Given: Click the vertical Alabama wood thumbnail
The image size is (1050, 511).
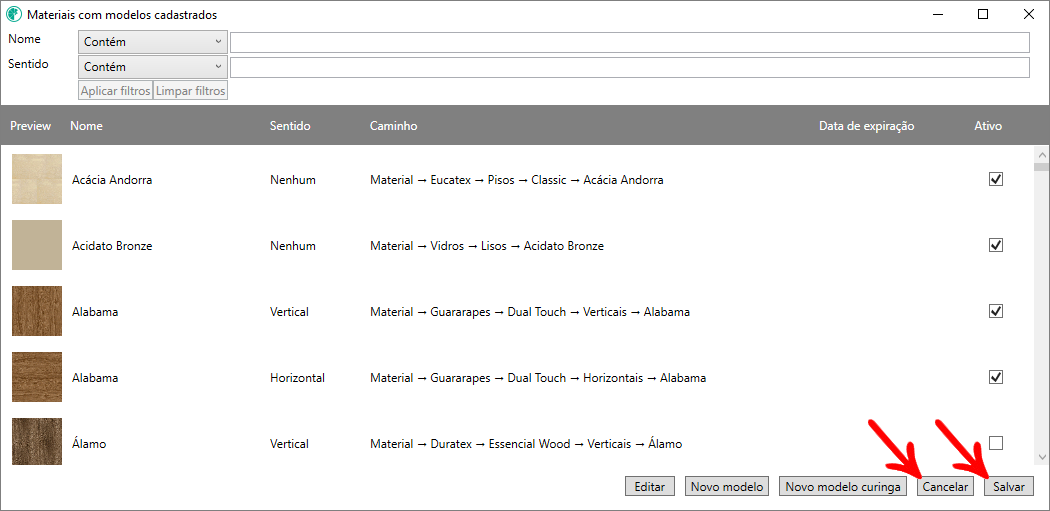Looking at the screenshot, I should click(37, 311).
